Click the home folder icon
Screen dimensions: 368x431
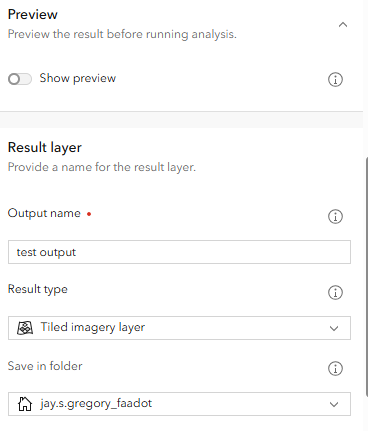click(25, 404)
